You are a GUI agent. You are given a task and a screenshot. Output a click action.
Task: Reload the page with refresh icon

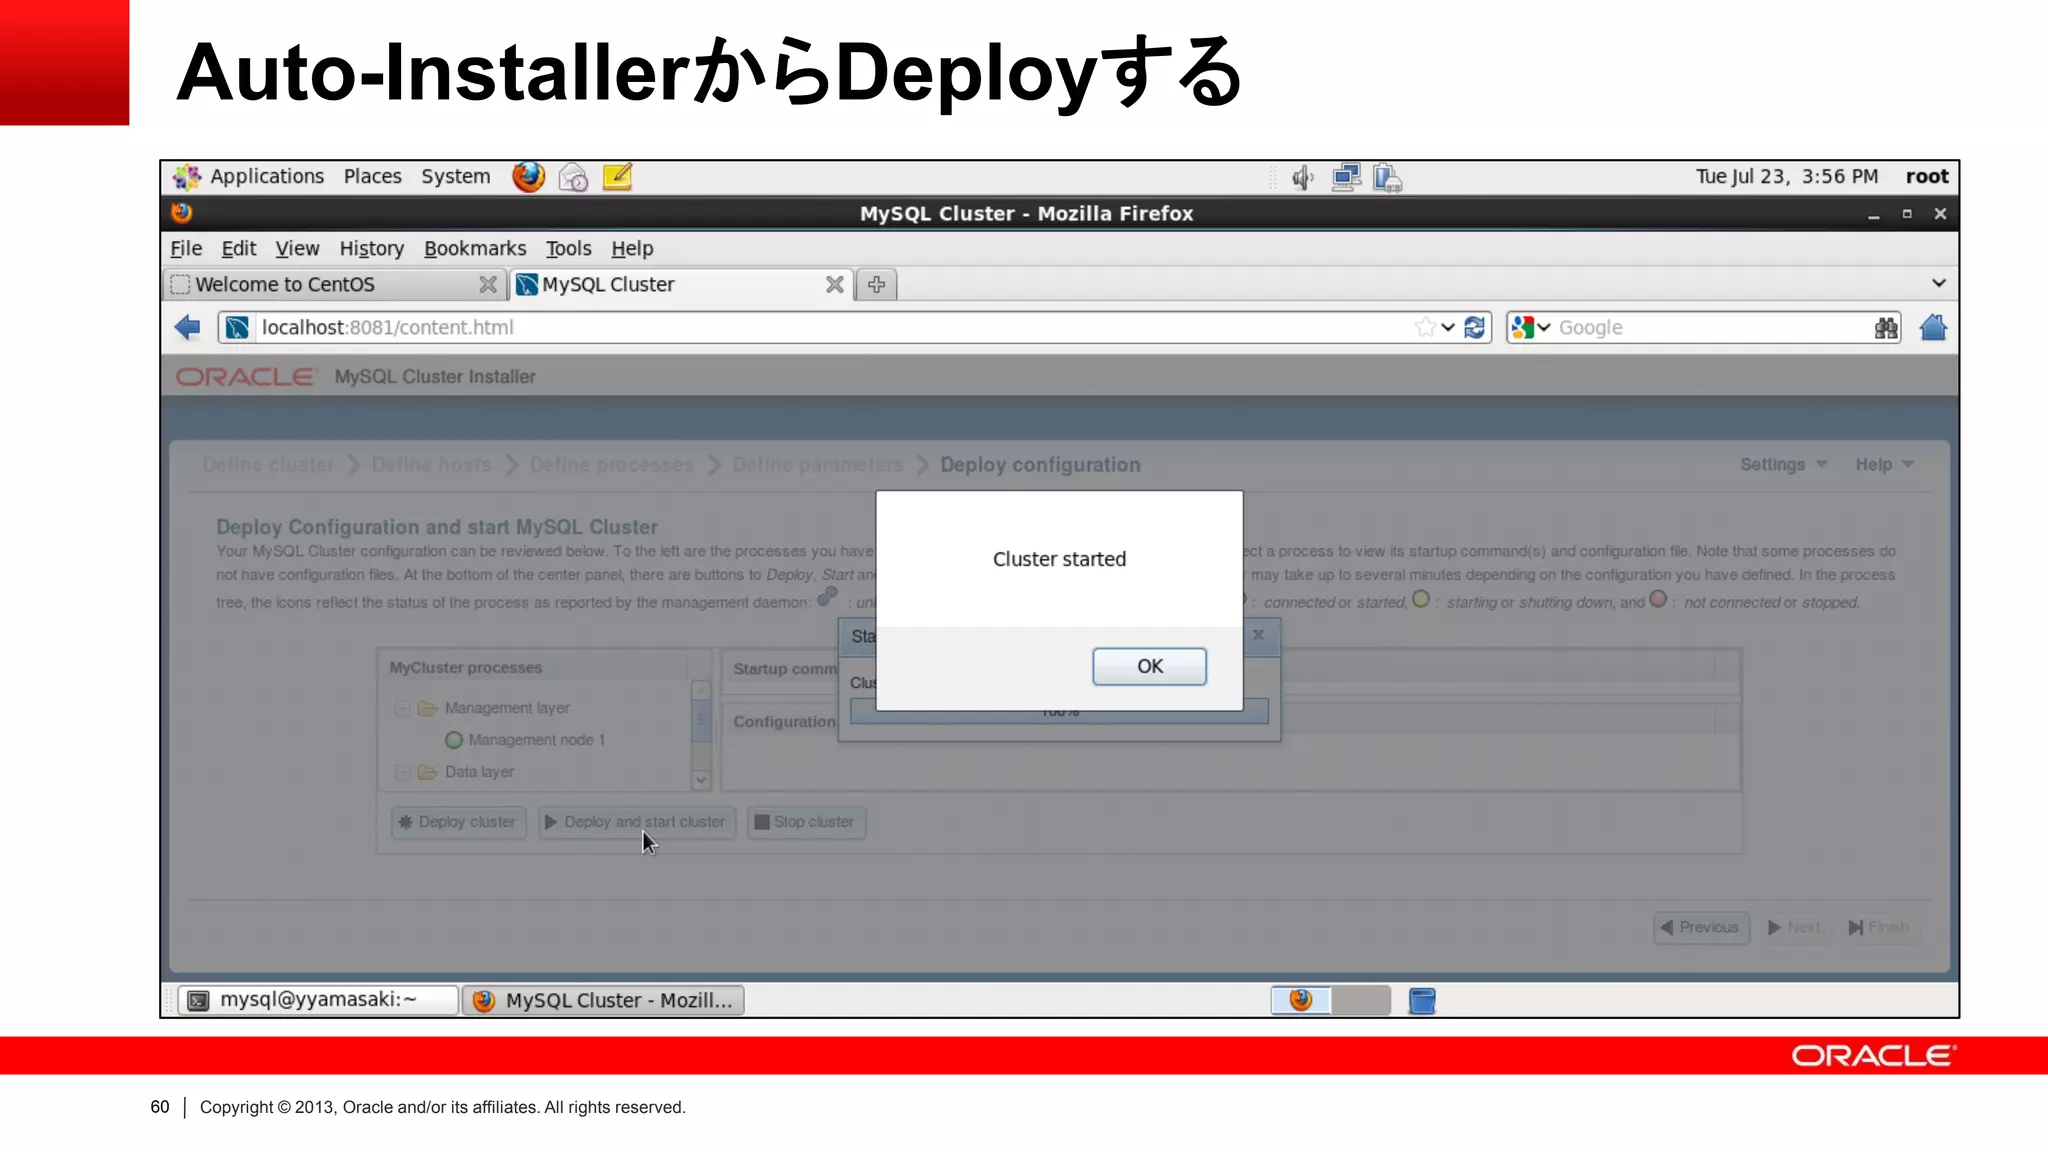tap(1474, 327)
